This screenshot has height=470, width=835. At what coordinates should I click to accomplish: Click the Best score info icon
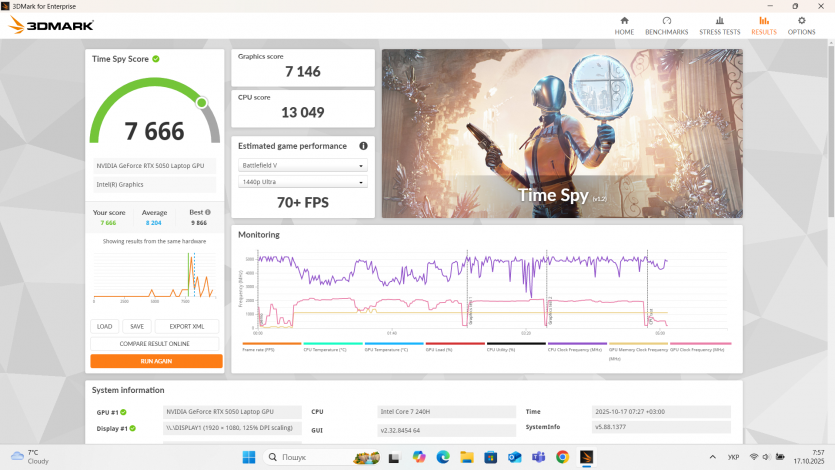coord(206,212)
